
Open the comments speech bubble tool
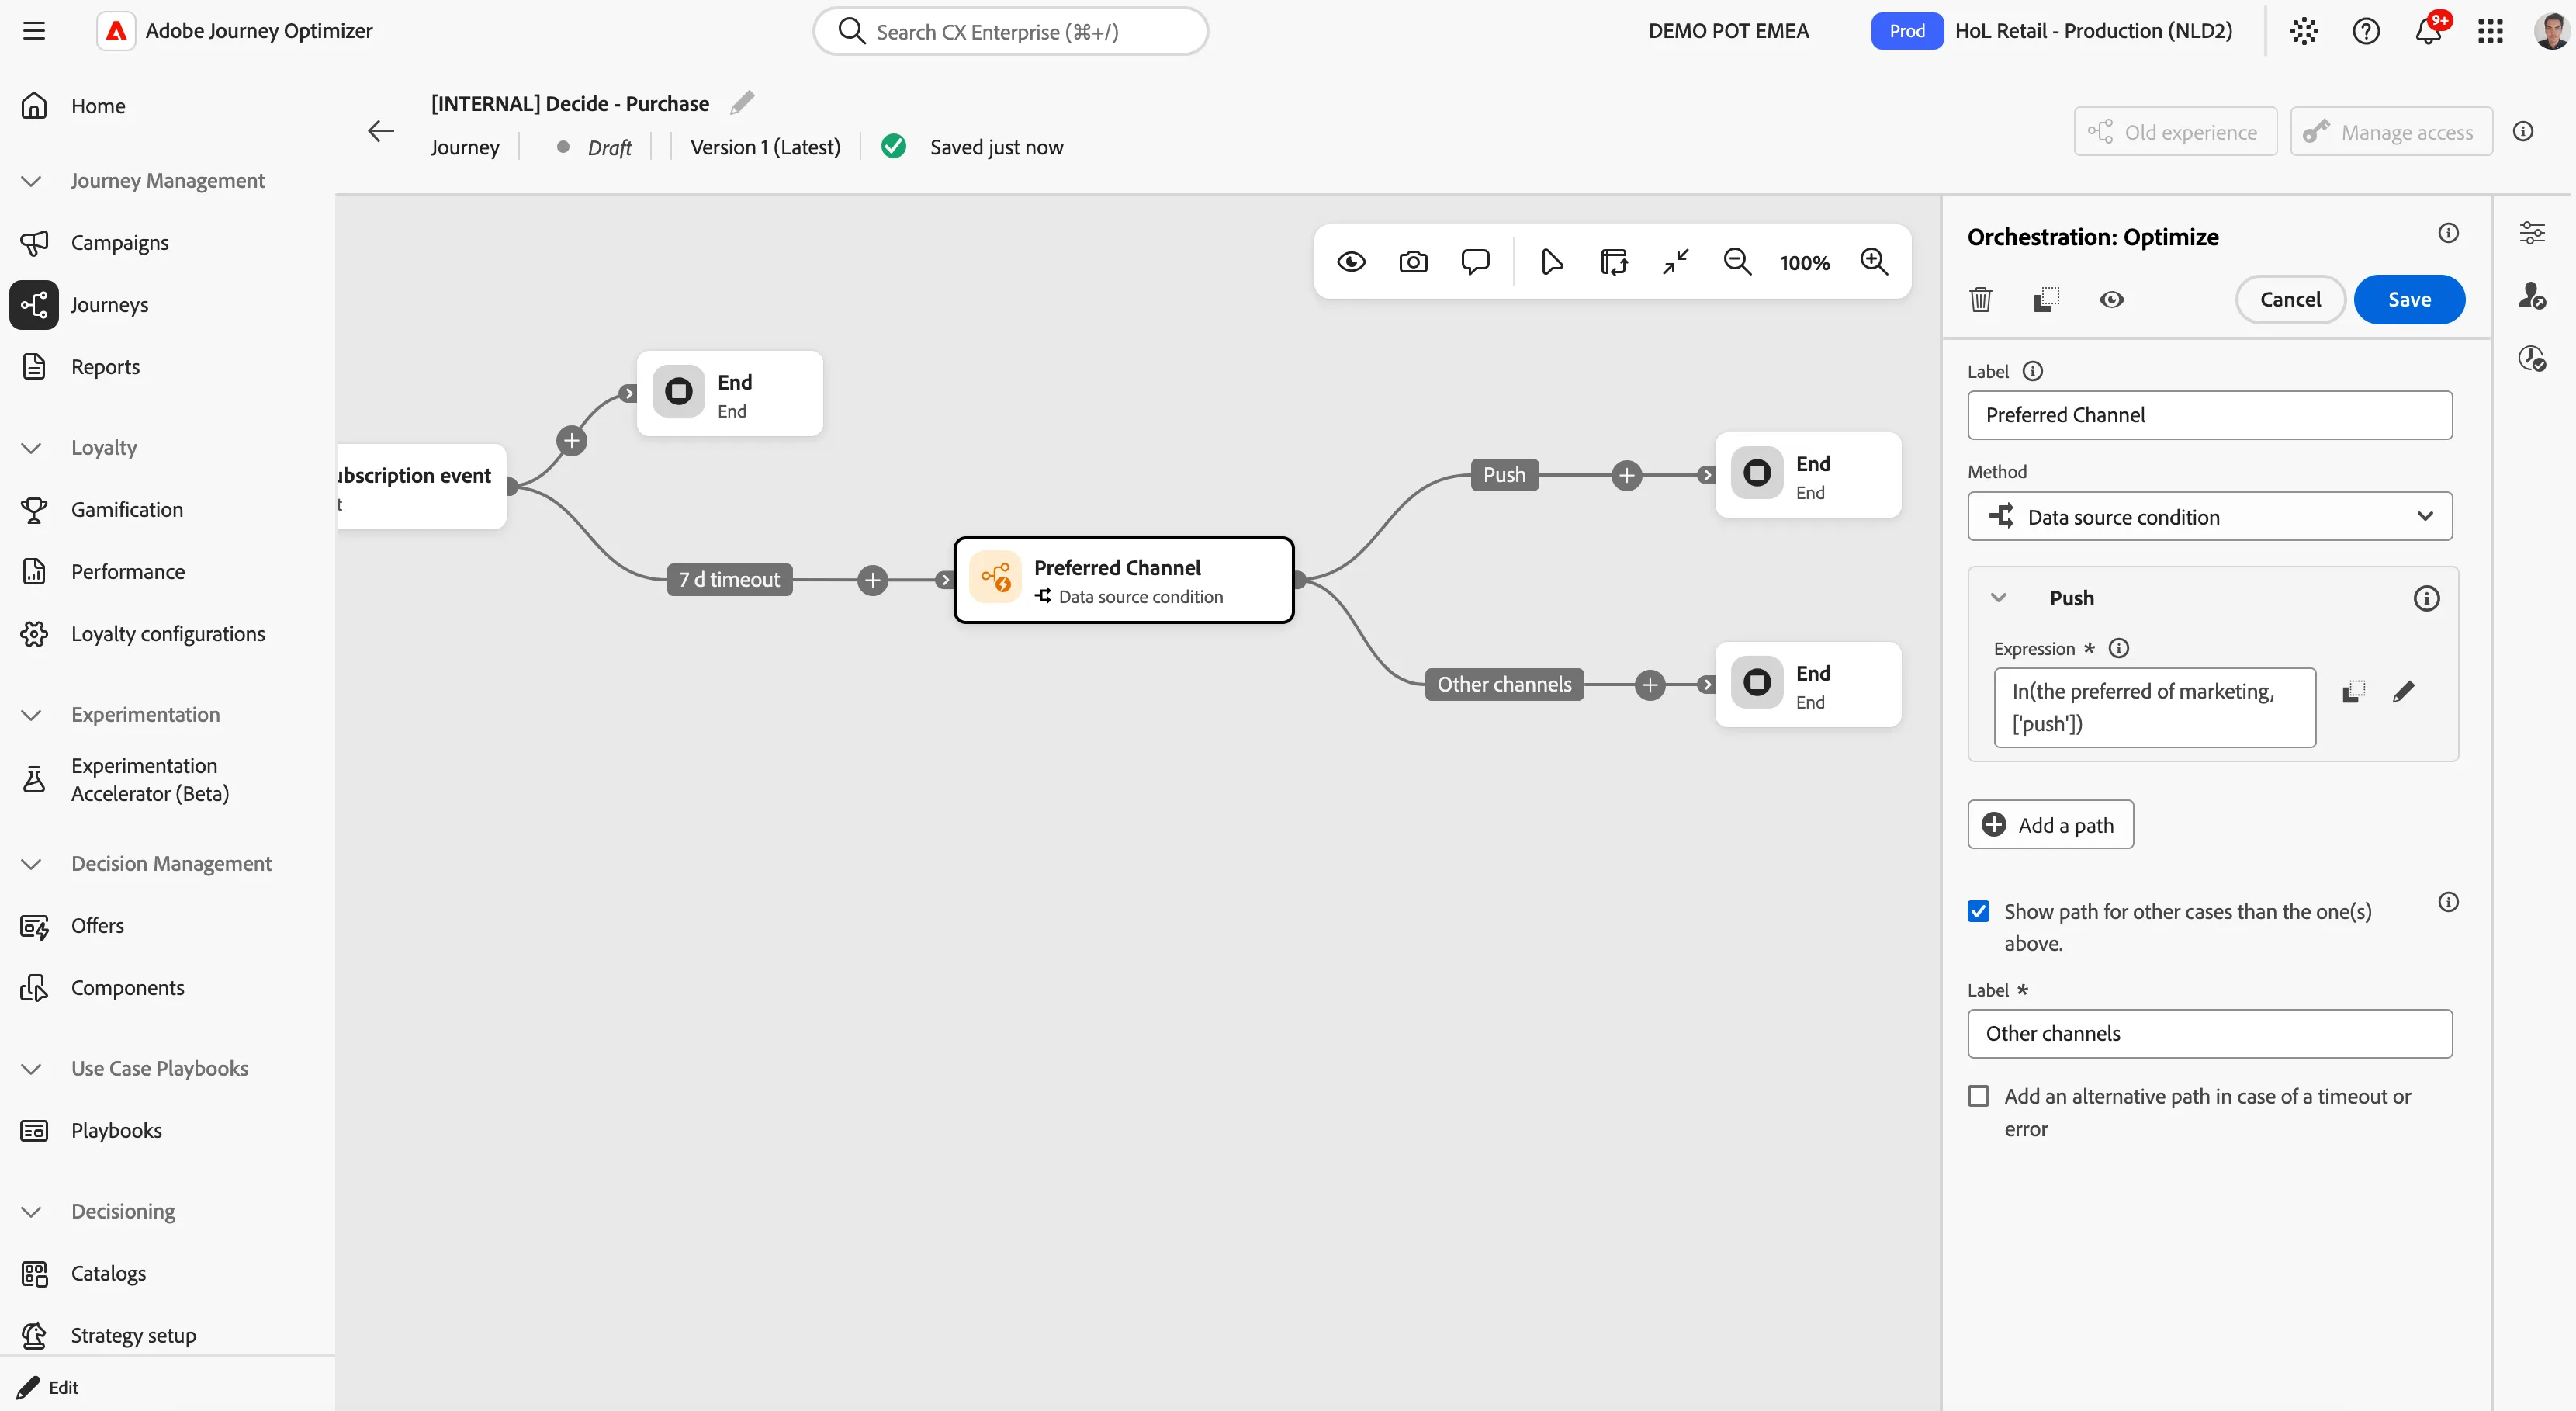pos(1475,262)
